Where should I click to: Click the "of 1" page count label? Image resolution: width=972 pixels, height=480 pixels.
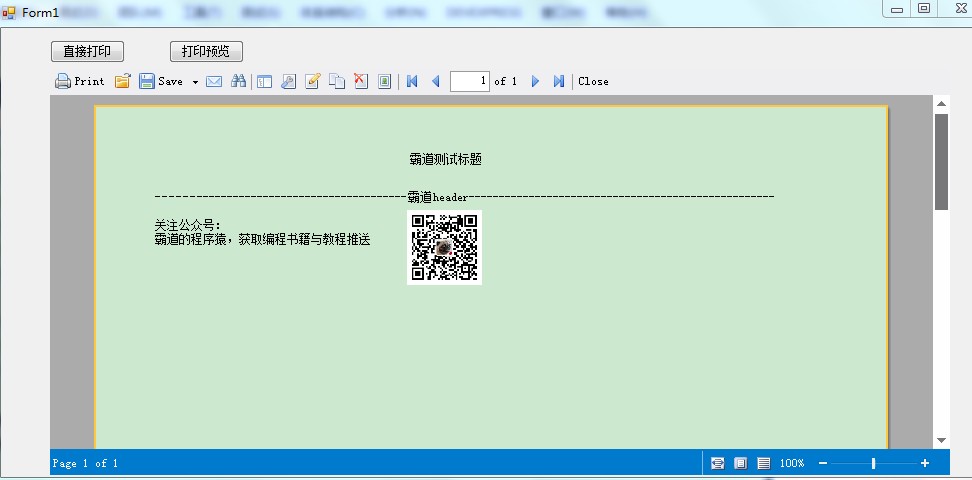[506, 81]
